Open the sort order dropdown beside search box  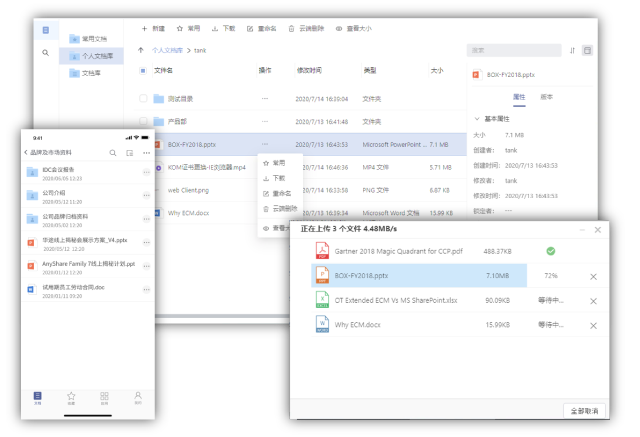[x=572, y=50]
